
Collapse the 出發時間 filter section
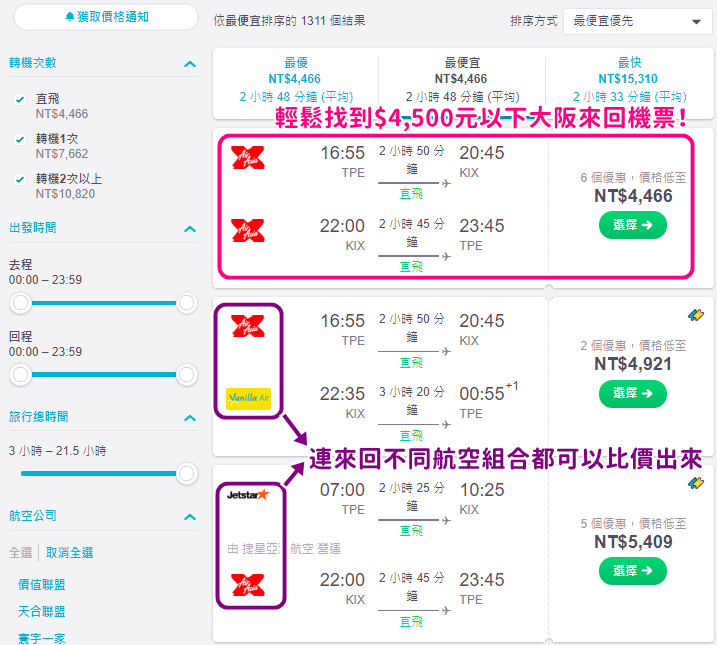pyautogui.click(x=190, y=229)
